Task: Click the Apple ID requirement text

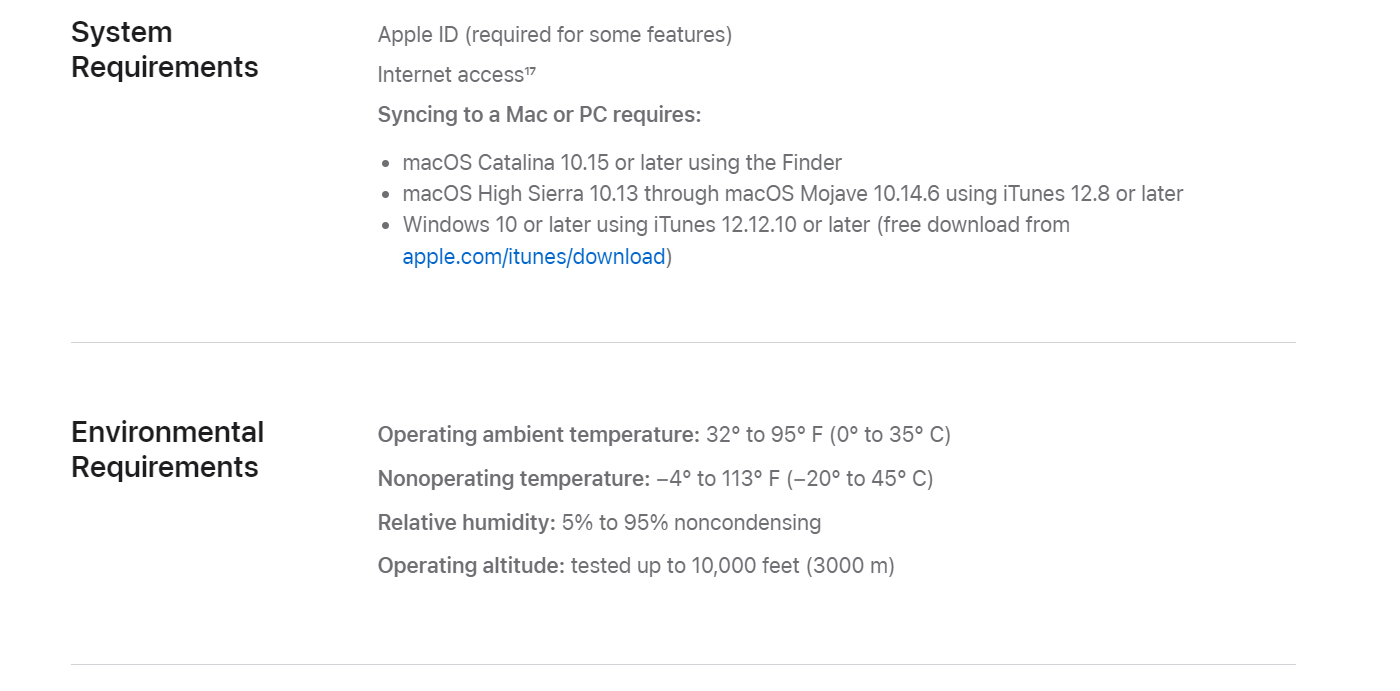Action: tap(555, 35)
